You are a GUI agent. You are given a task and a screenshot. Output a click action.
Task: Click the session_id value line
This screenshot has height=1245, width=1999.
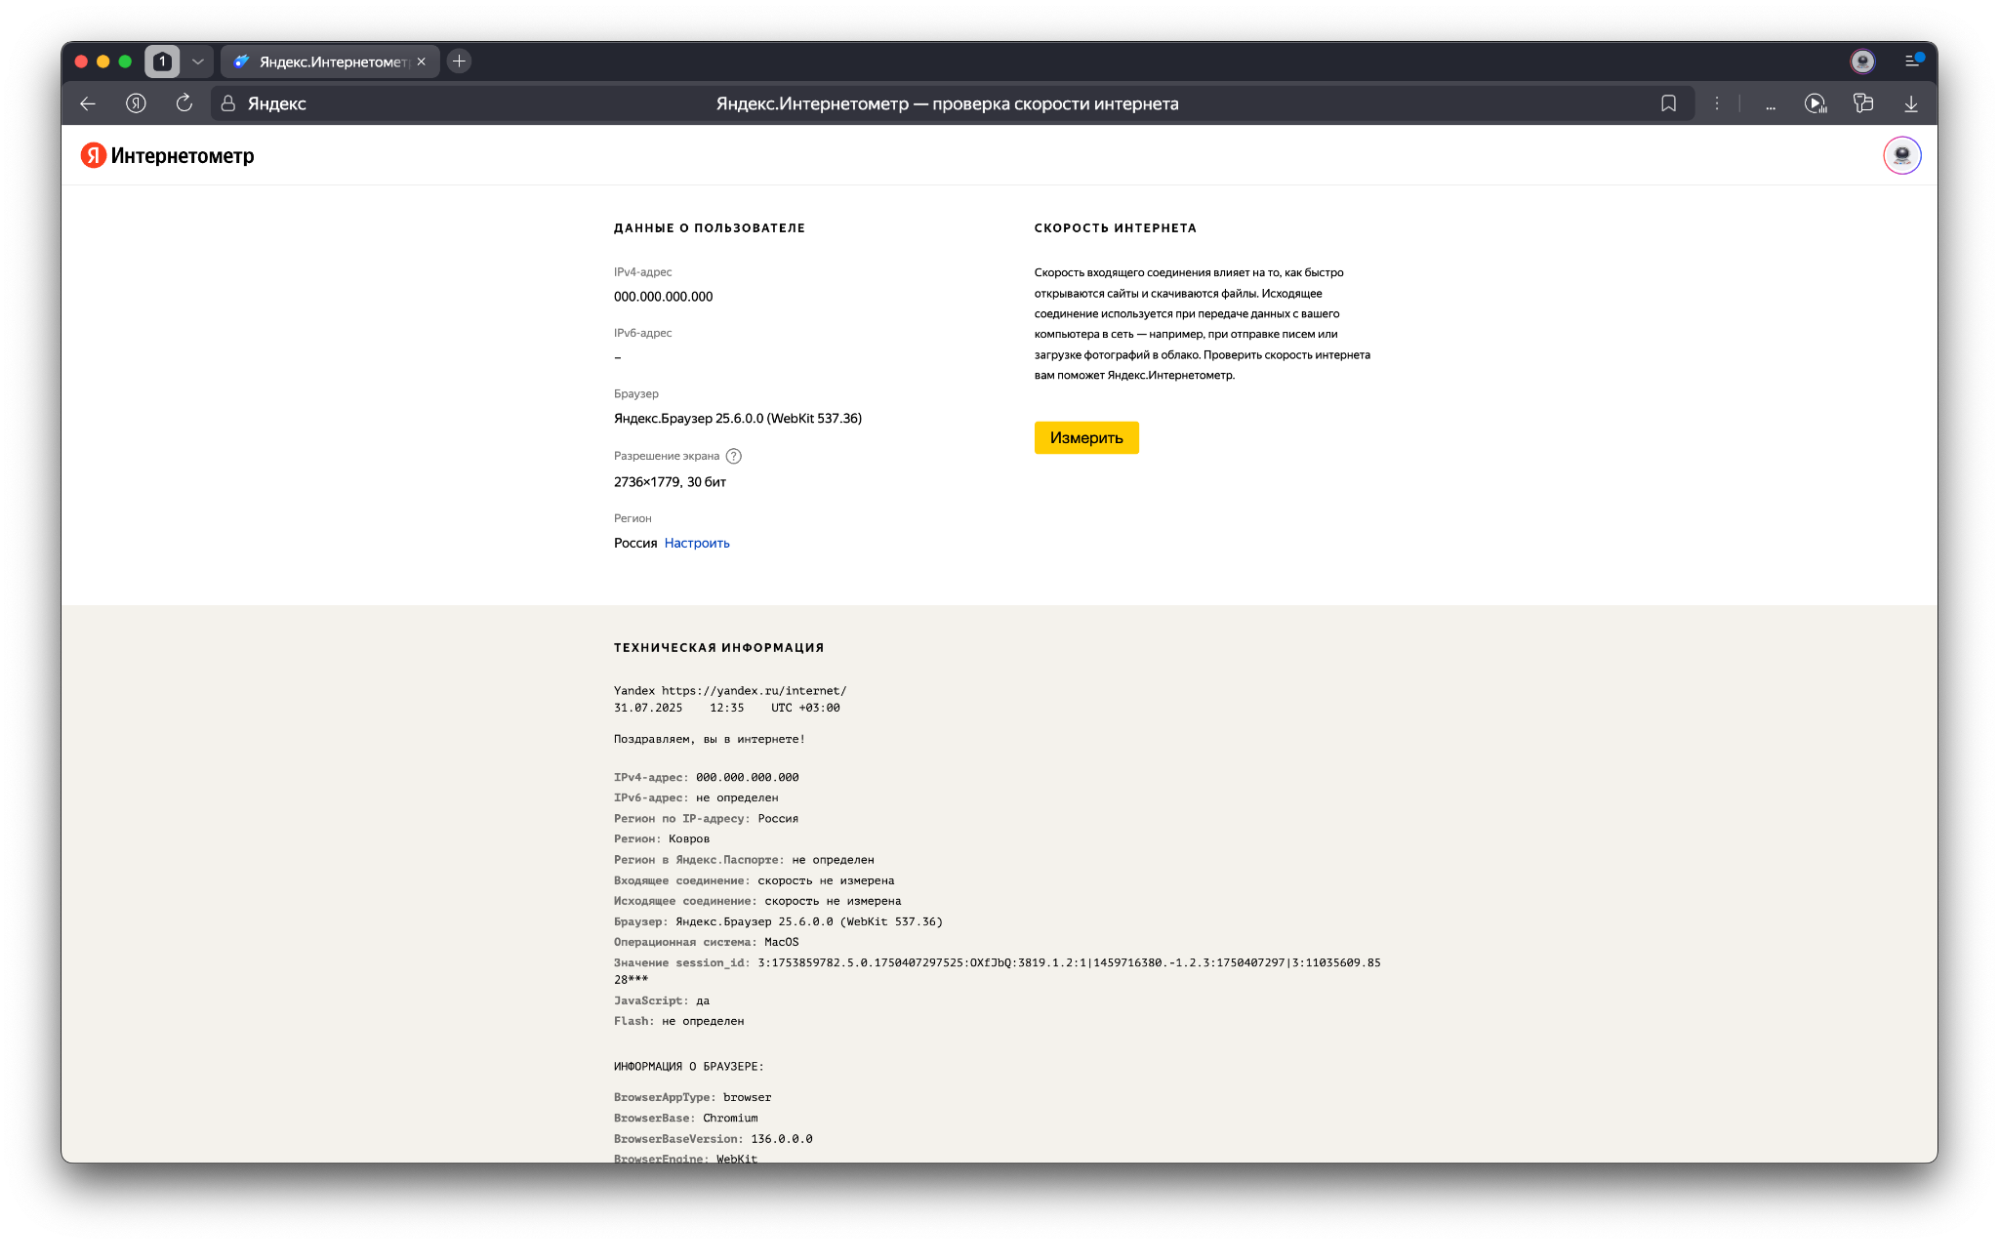click(x=997, y=971)
